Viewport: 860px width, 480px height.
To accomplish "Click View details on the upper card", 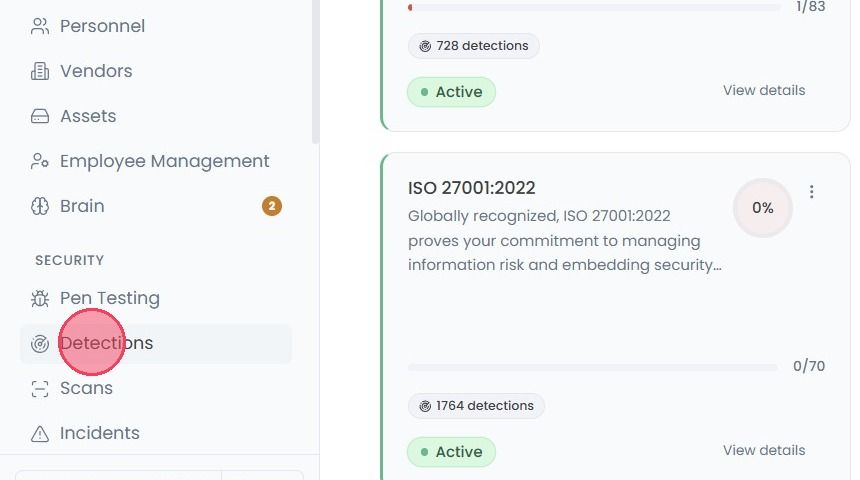I will tap(763, 90).
